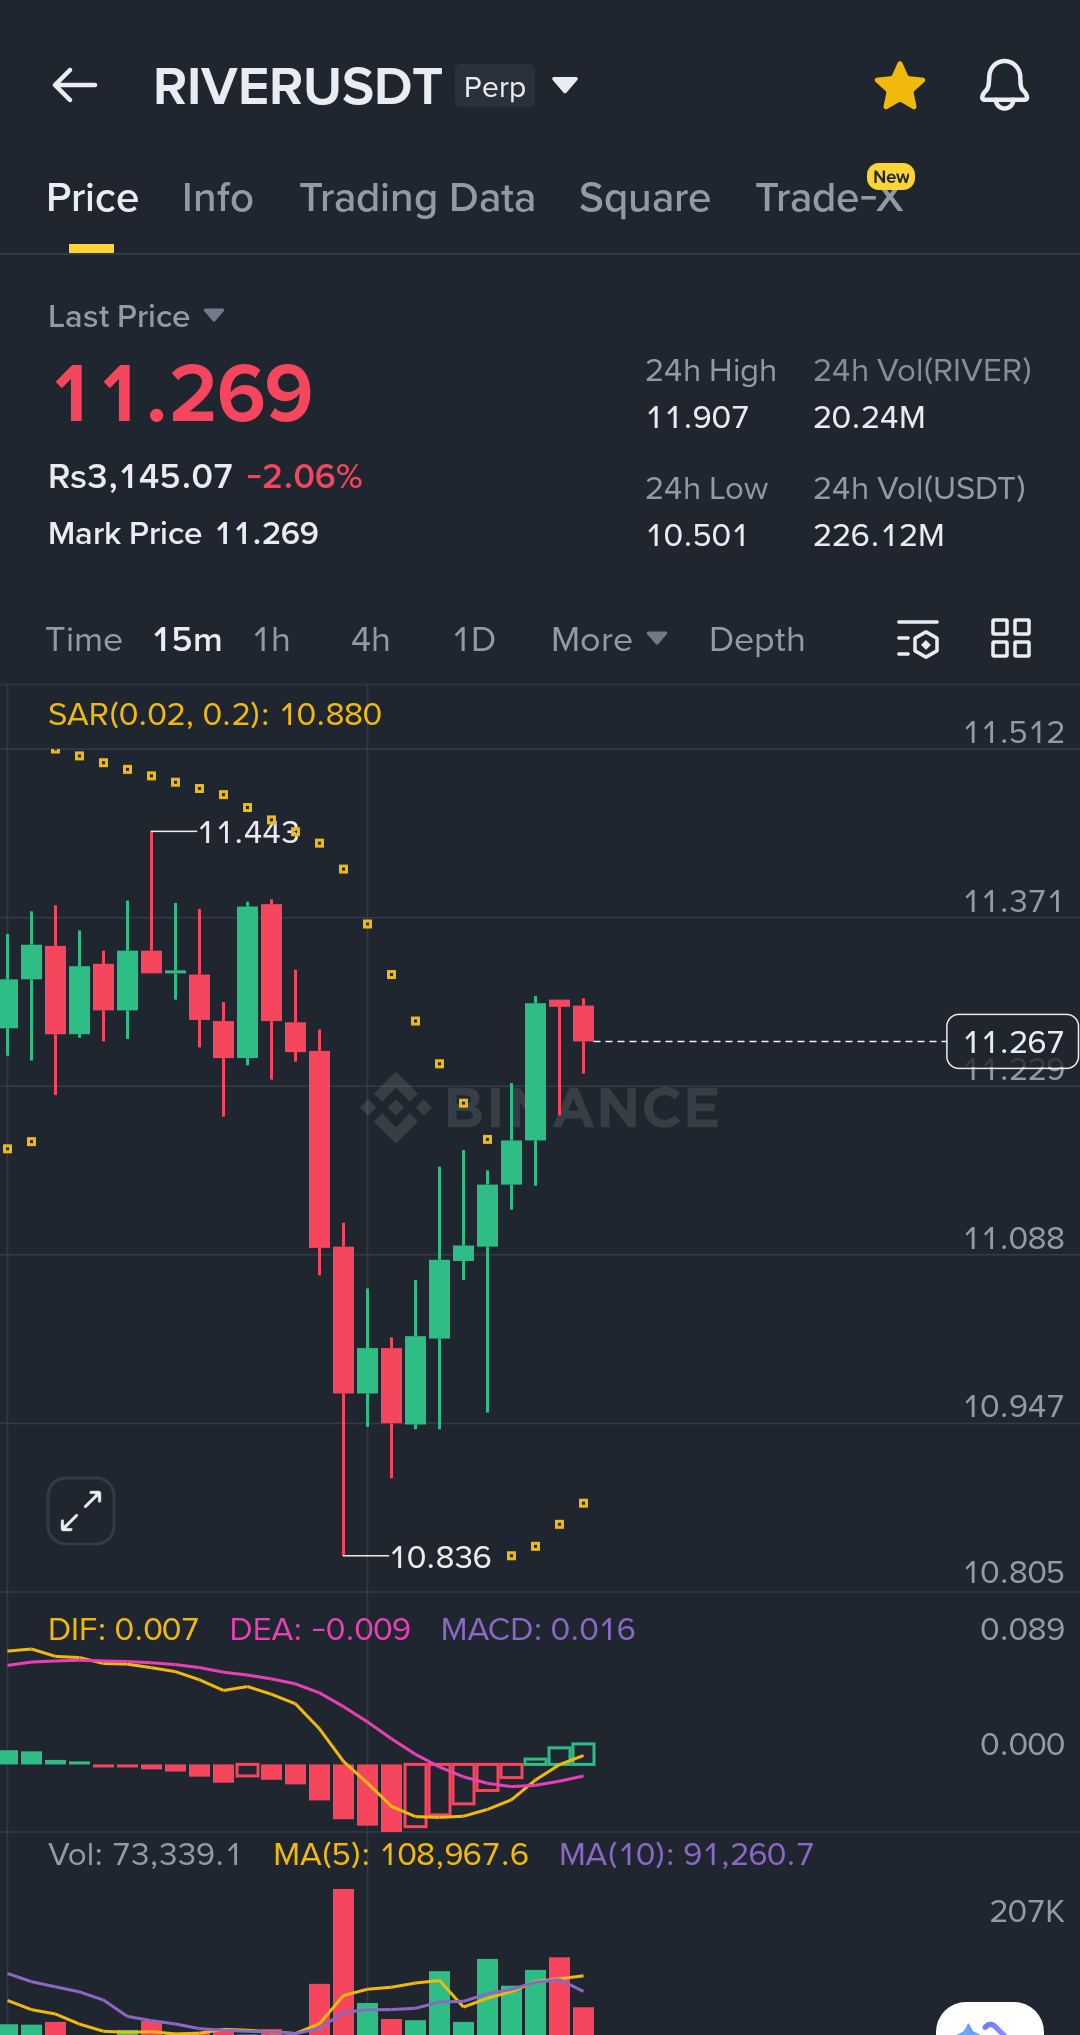Tap the 207K volume axis label

(1026, 1911)
